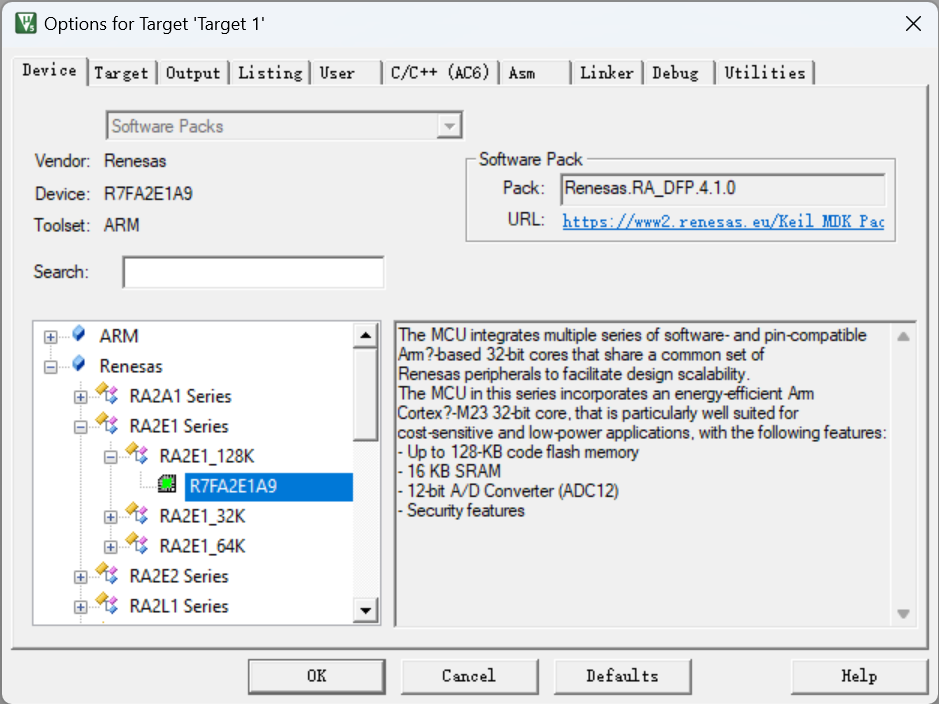Open the Listing tab
939x704 pixels.
coord(270,73)
